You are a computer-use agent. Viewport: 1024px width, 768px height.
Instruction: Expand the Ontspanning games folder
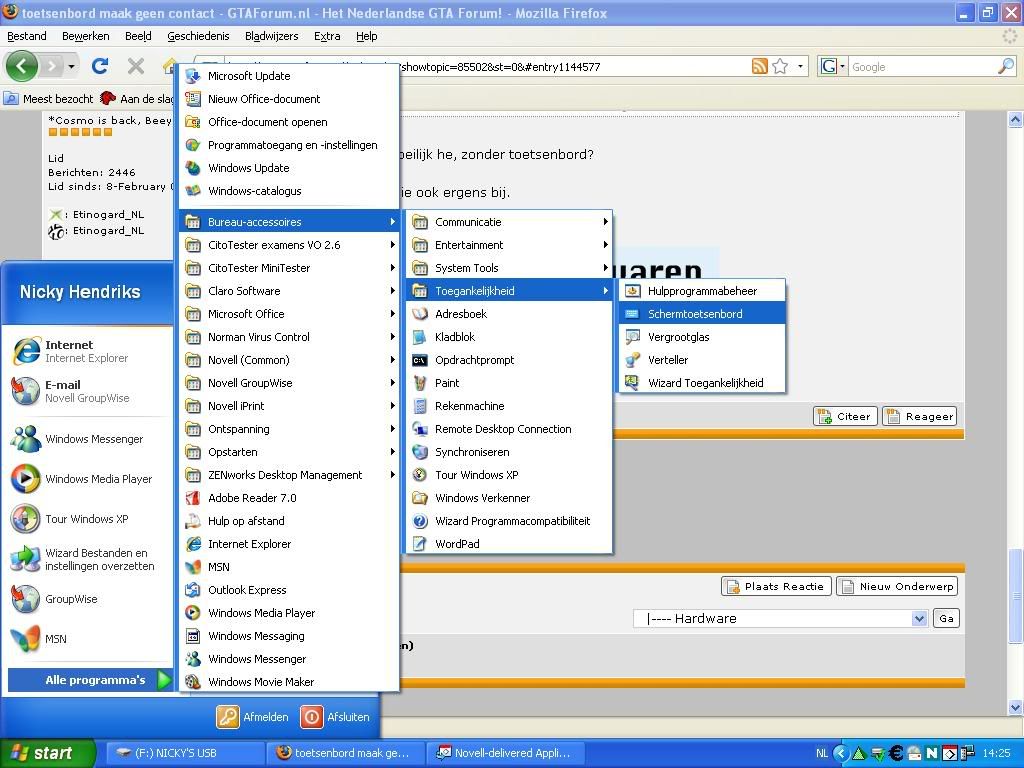pos(289,429)
